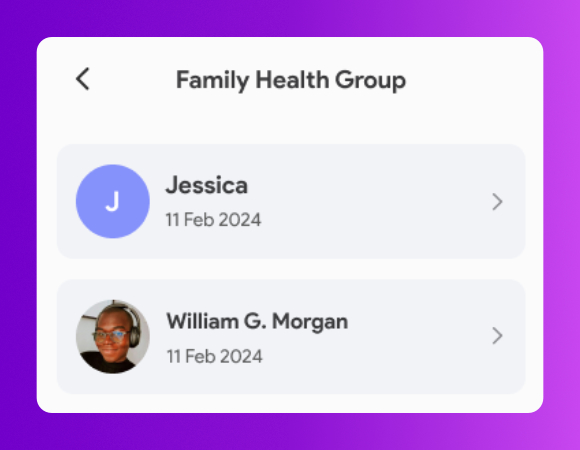Click the date under William G. Morgan
This screenshot has width=580, height=450.
pos(215,356)
